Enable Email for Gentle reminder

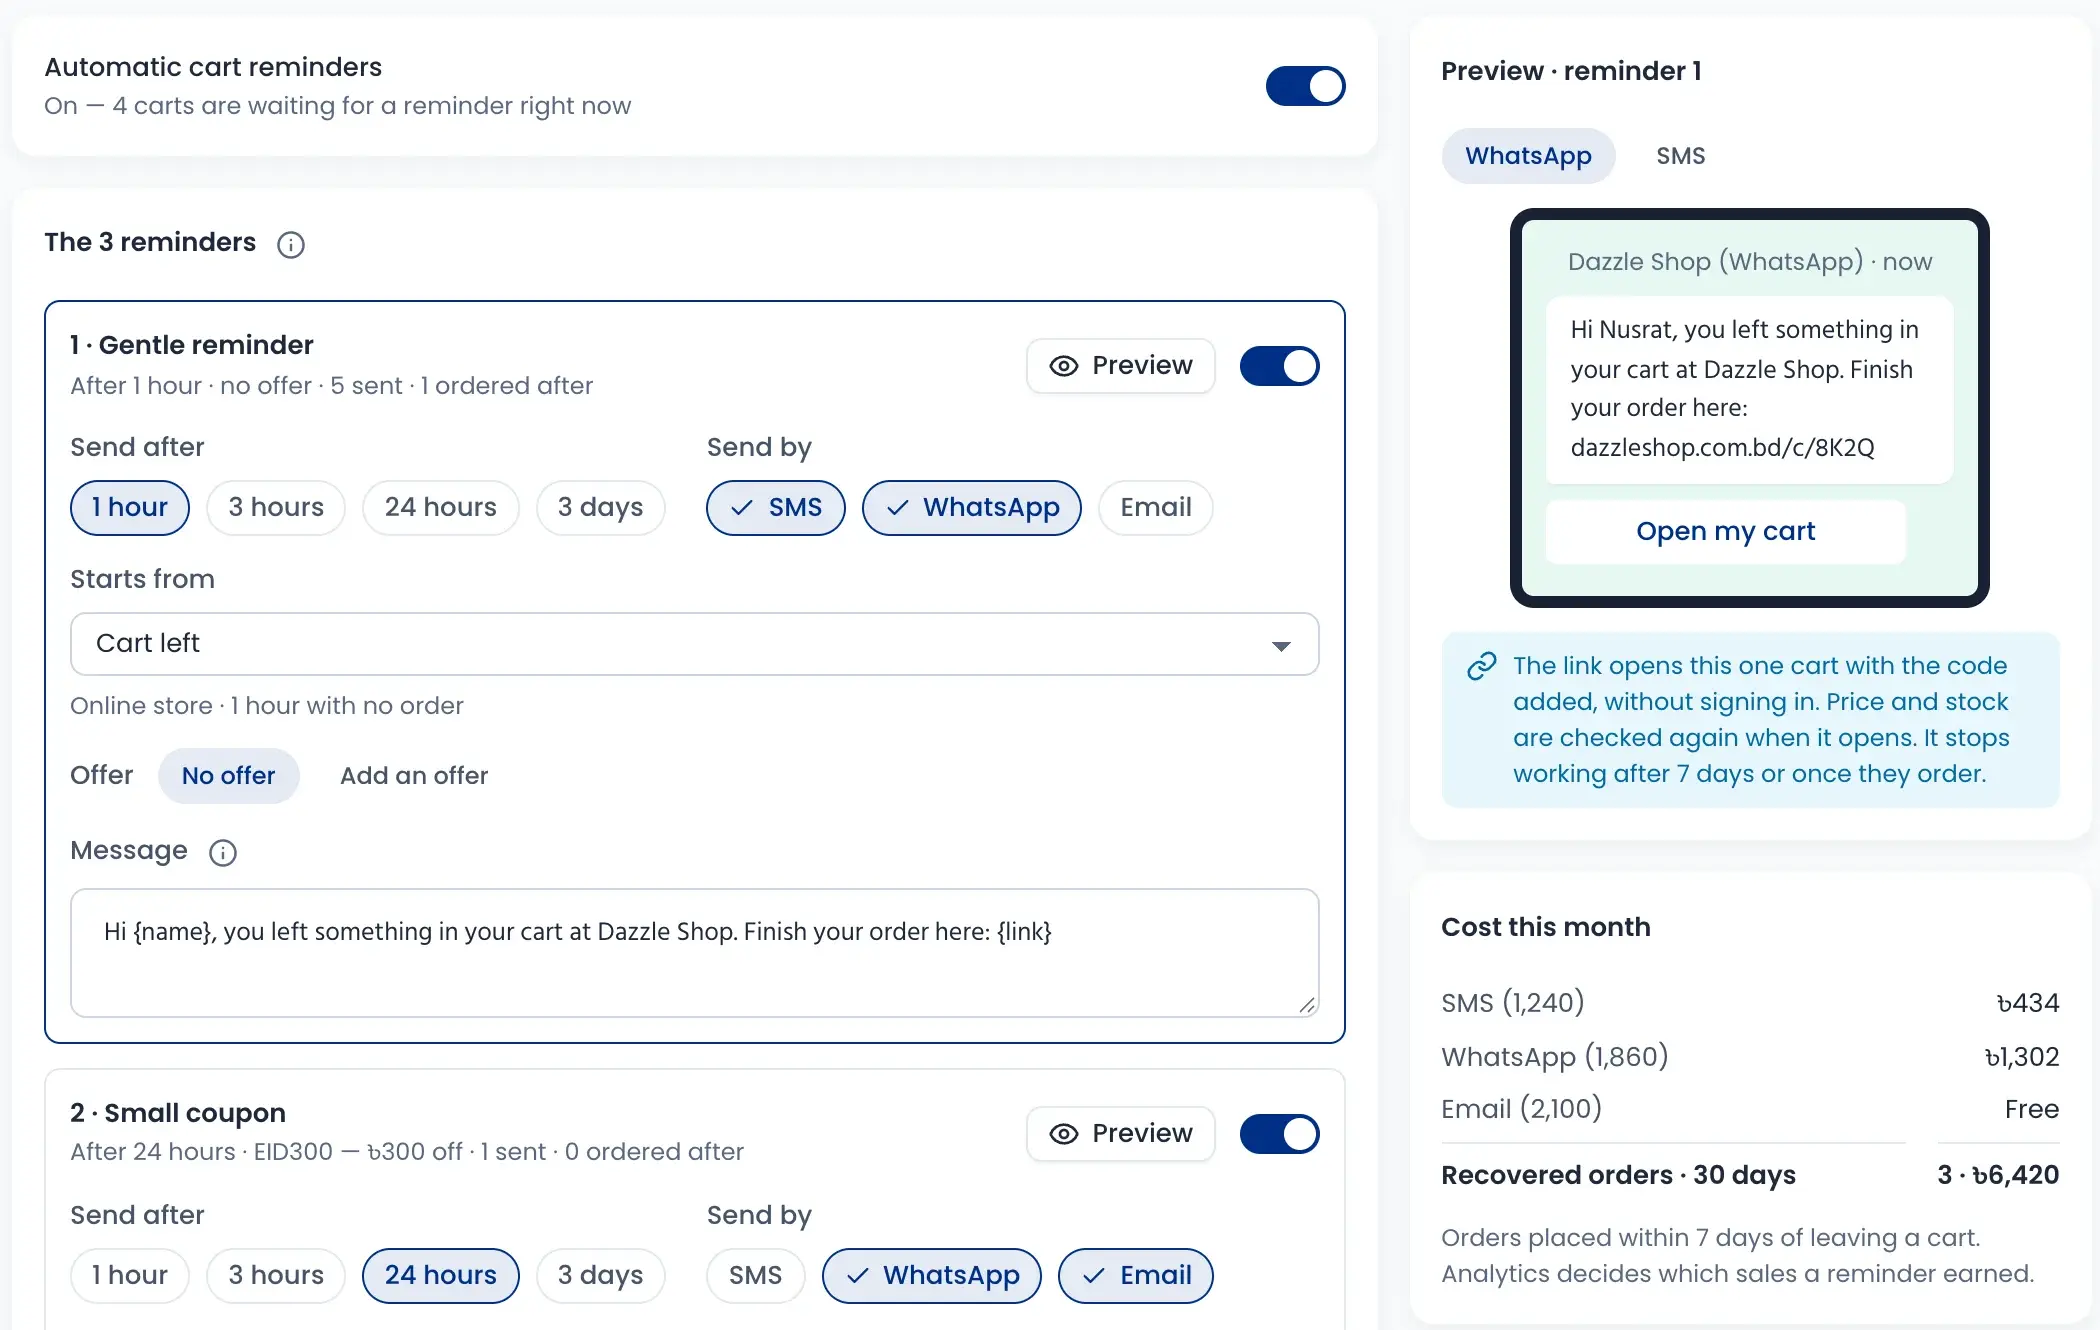click(1156, 508)
